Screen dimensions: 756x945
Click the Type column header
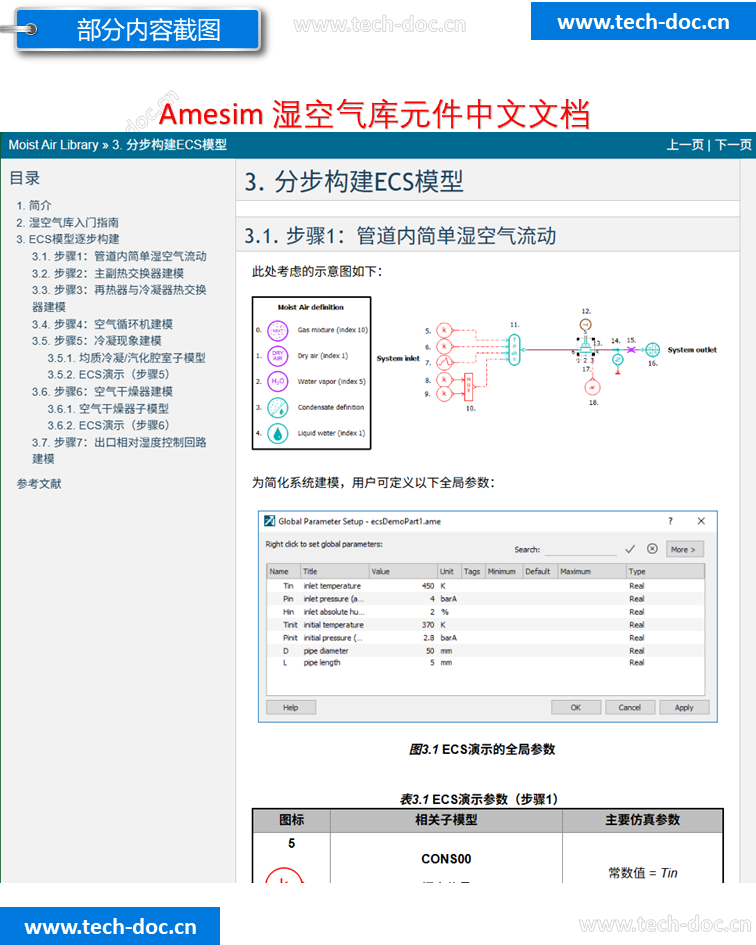tap(665, 571)
